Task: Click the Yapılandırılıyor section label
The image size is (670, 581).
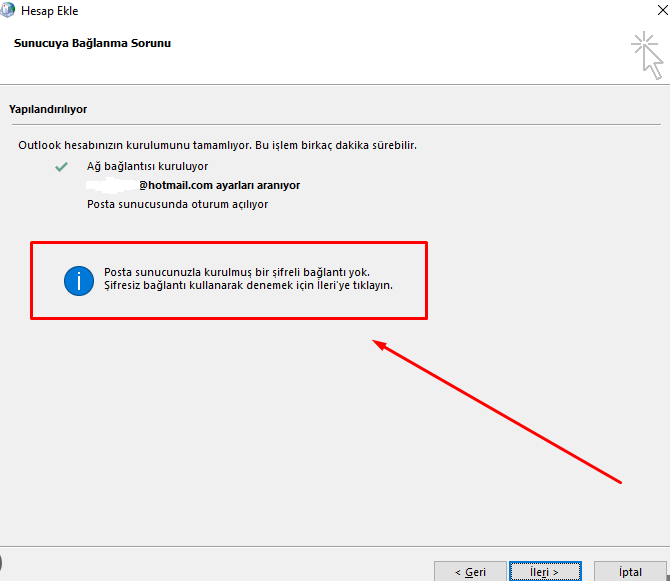Action: pyautogui.click(x=50, y=107)
